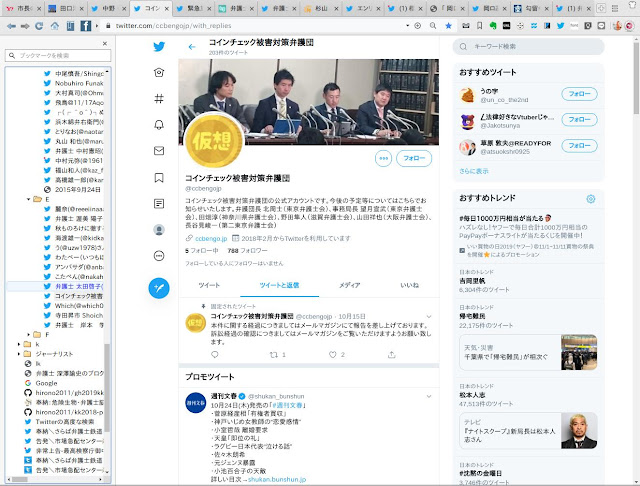Switch to the ツイート tab

tap(209, 285)
